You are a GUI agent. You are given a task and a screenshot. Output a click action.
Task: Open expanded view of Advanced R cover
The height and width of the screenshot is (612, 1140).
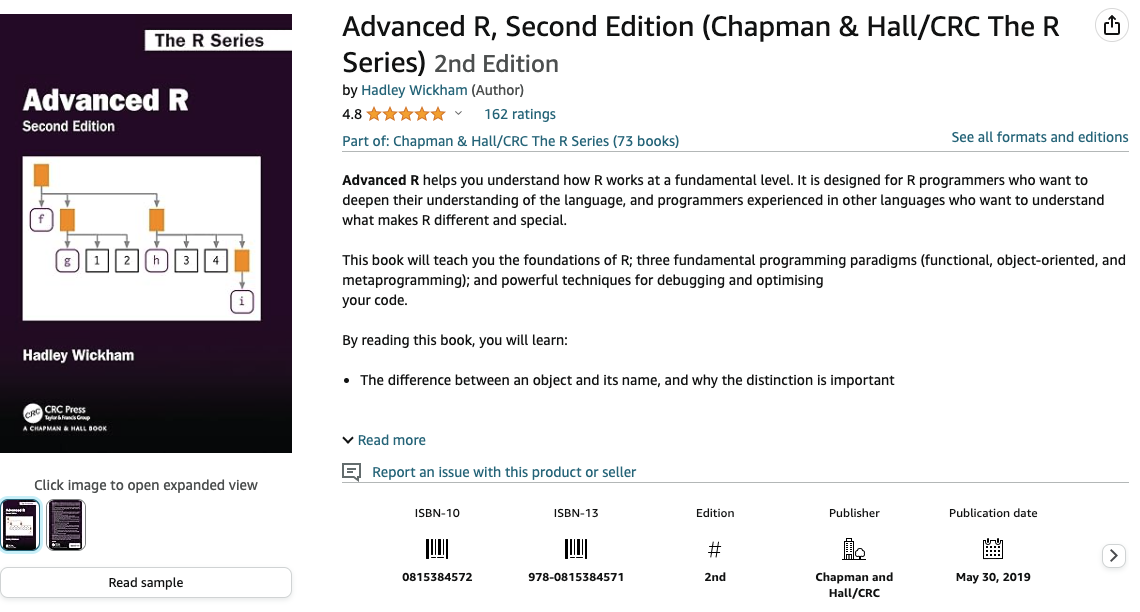pyautogui.click(x=145, y=233)
